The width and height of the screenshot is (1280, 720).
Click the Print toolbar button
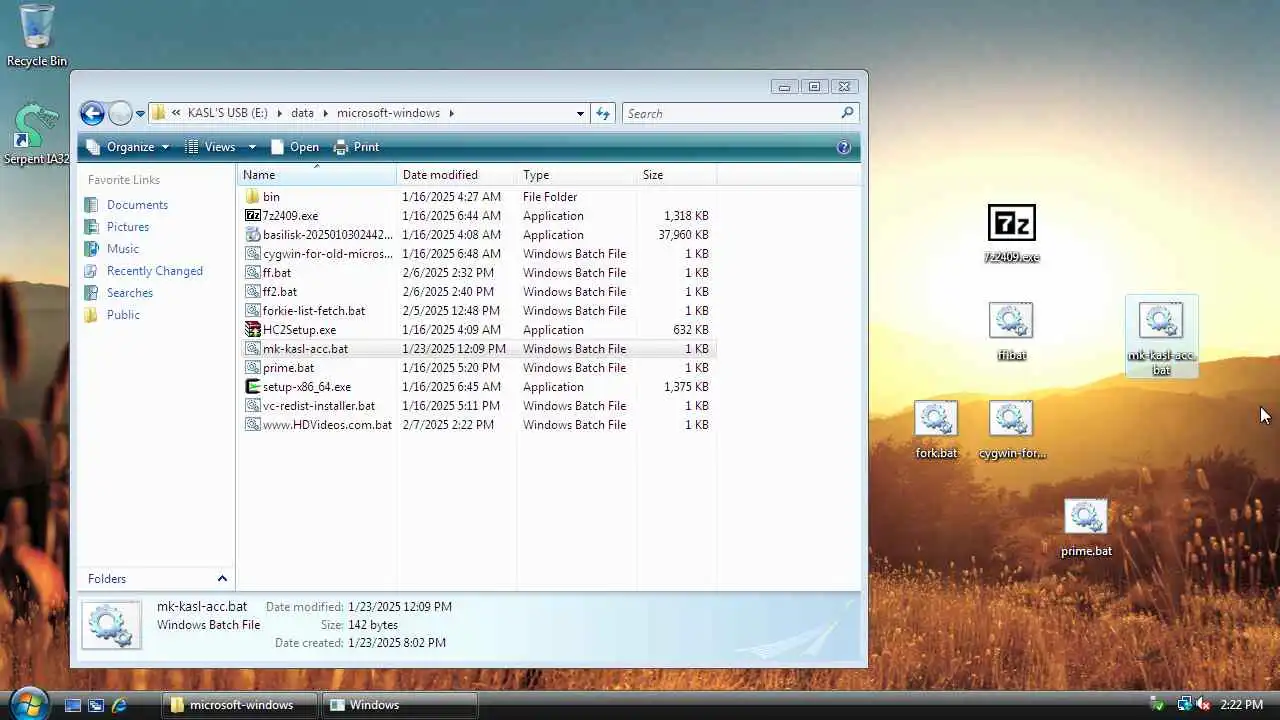[356, 147]
